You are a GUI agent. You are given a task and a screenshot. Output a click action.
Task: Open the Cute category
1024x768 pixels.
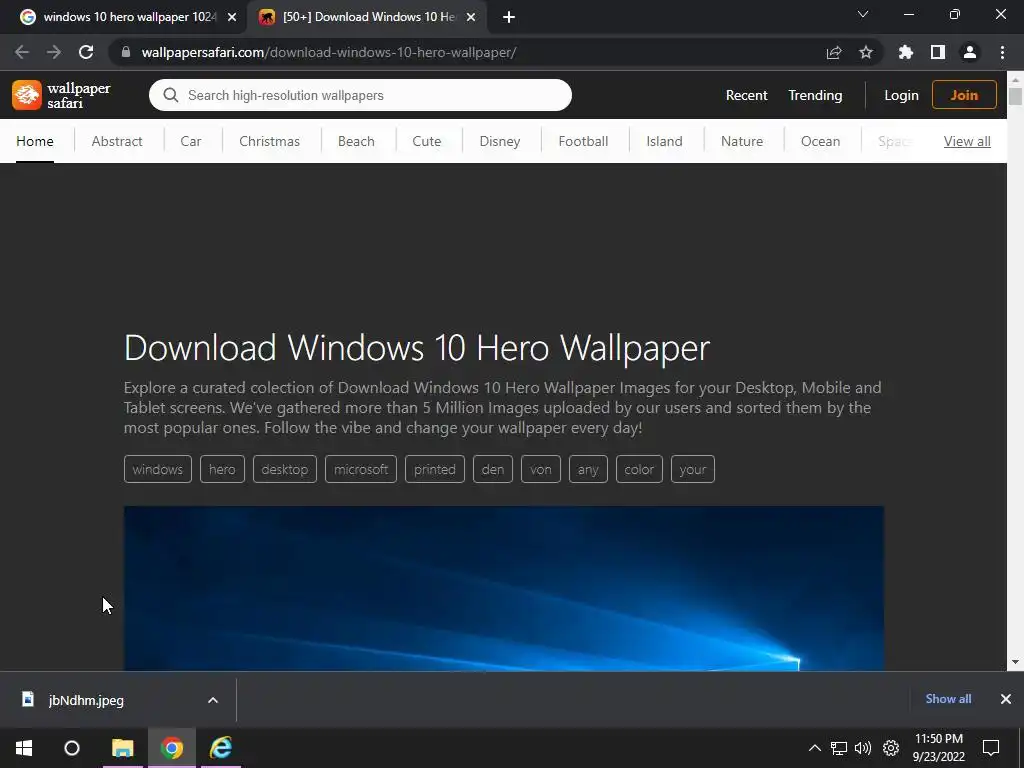[x=426, y=141]
